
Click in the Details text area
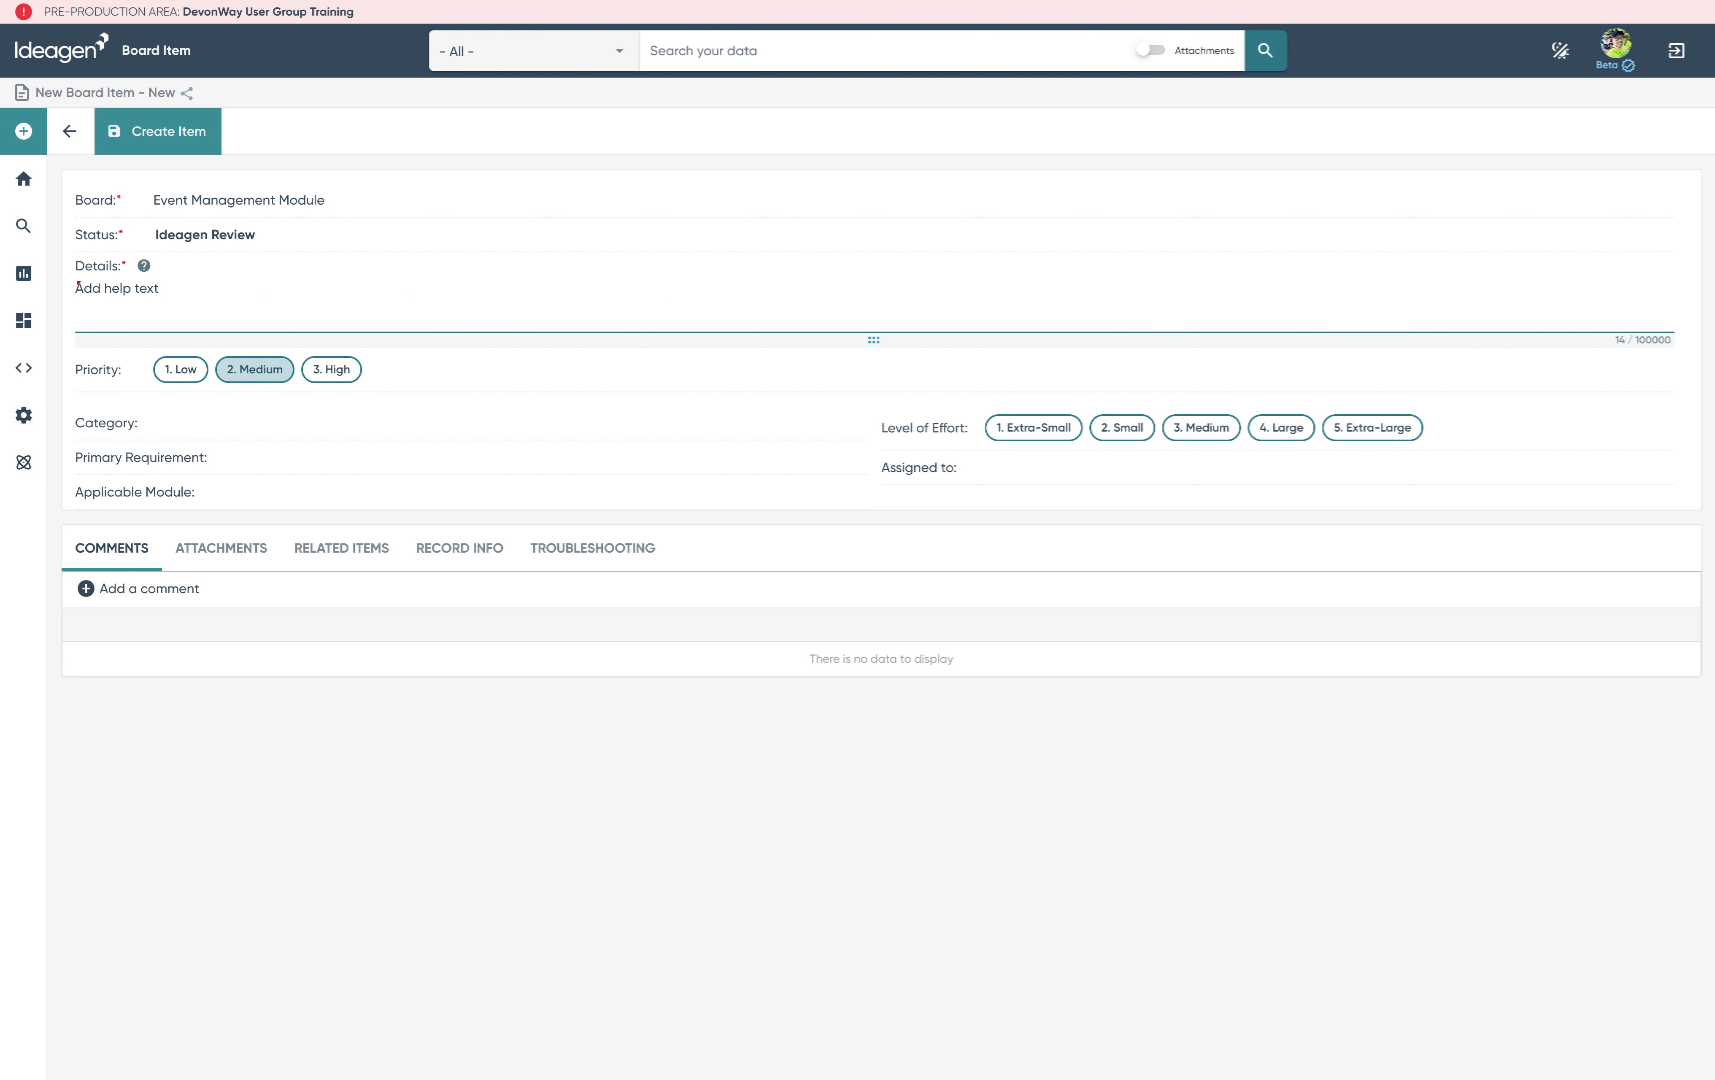coord(874,304)
